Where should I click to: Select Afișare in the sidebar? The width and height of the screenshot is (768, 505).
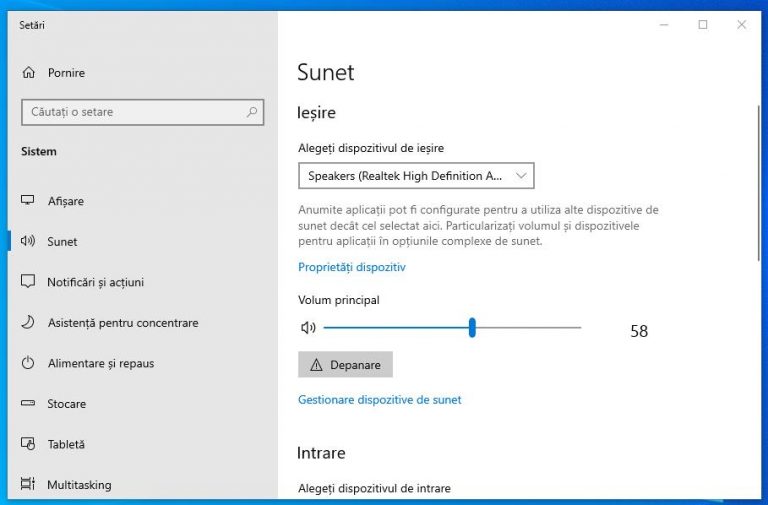point(66,201)
